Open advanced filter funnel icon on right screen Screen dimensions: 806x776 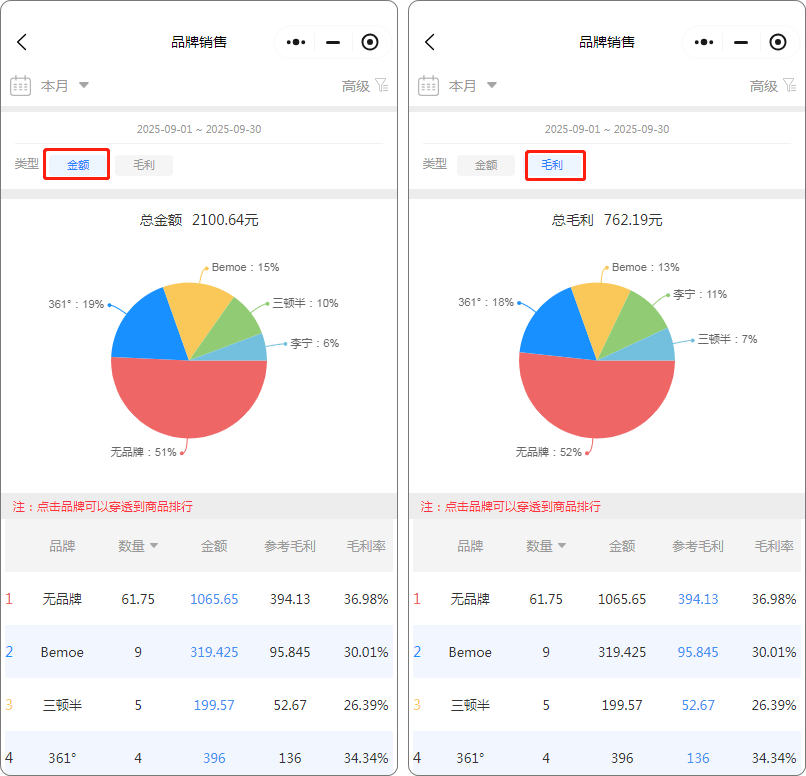pos(790,85)
